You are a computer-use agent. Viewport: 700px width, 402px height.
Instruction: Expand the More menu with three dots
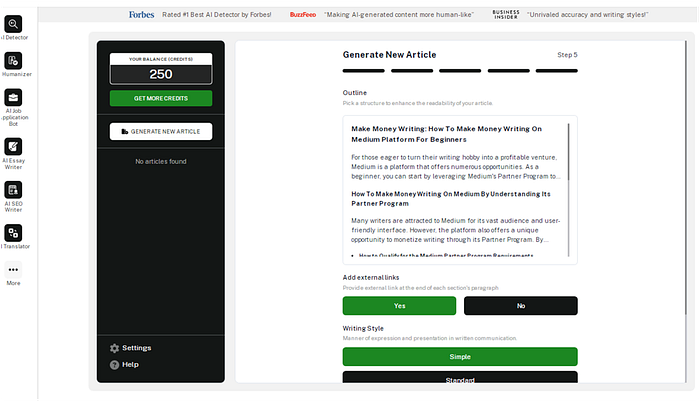[13, 269]
